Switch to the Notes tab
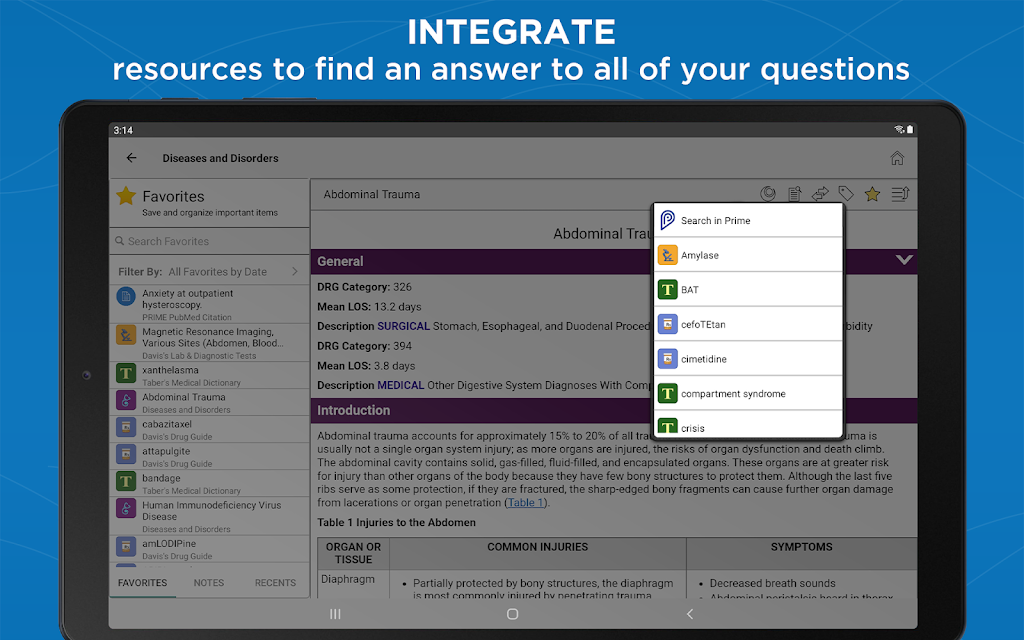 pyautogui.click(x=209, y=582)
